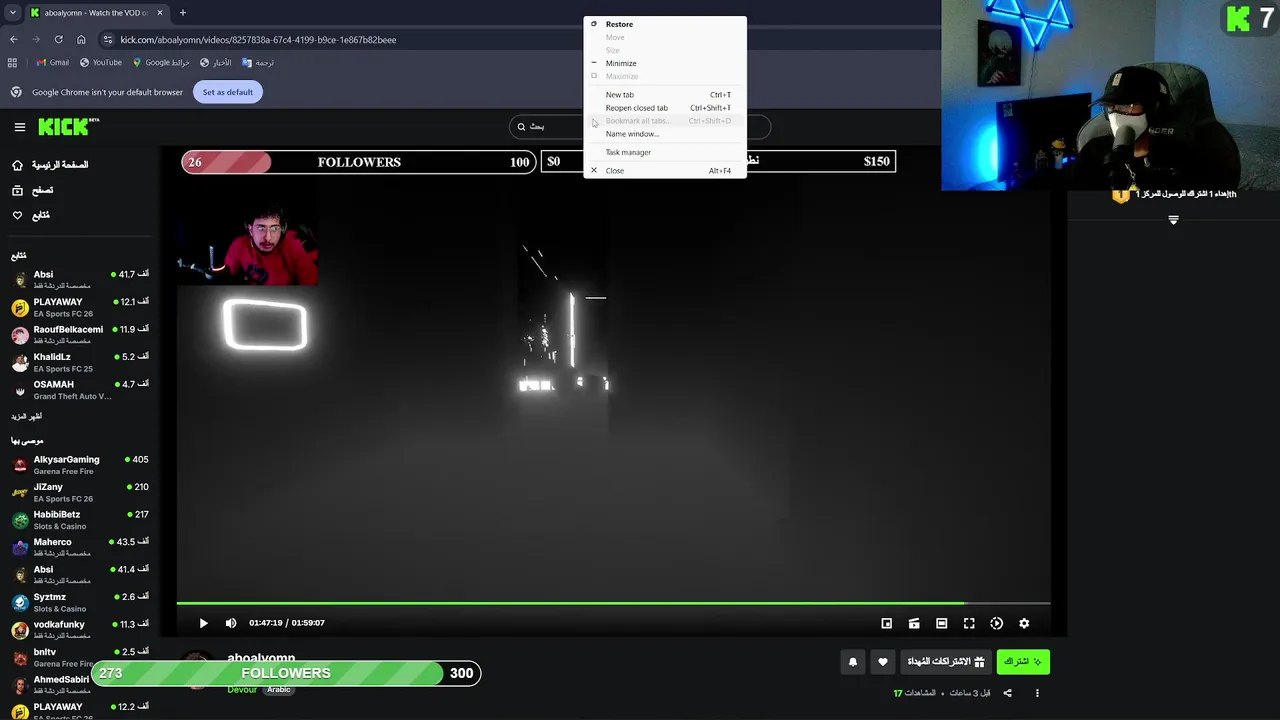1280x720 pixels.
Task: Play the VOD video
Action: [x=203, y=623]
